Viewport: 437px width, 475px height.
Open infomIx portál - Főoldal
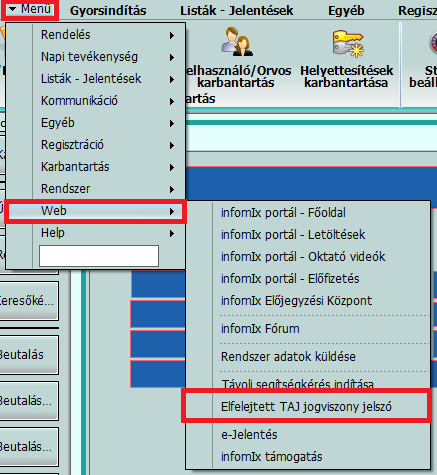click(283, 213)
